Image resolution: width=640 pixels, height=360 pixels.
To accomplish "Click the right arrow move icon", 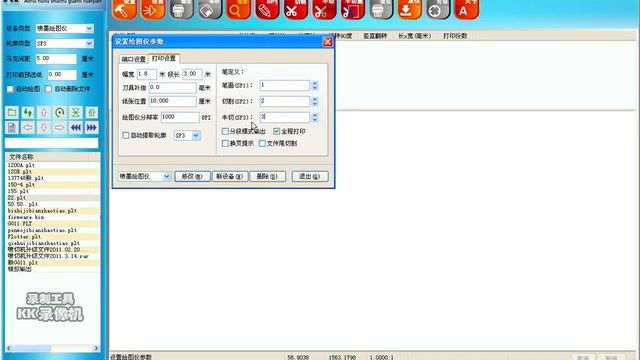I will pos(60,128).
